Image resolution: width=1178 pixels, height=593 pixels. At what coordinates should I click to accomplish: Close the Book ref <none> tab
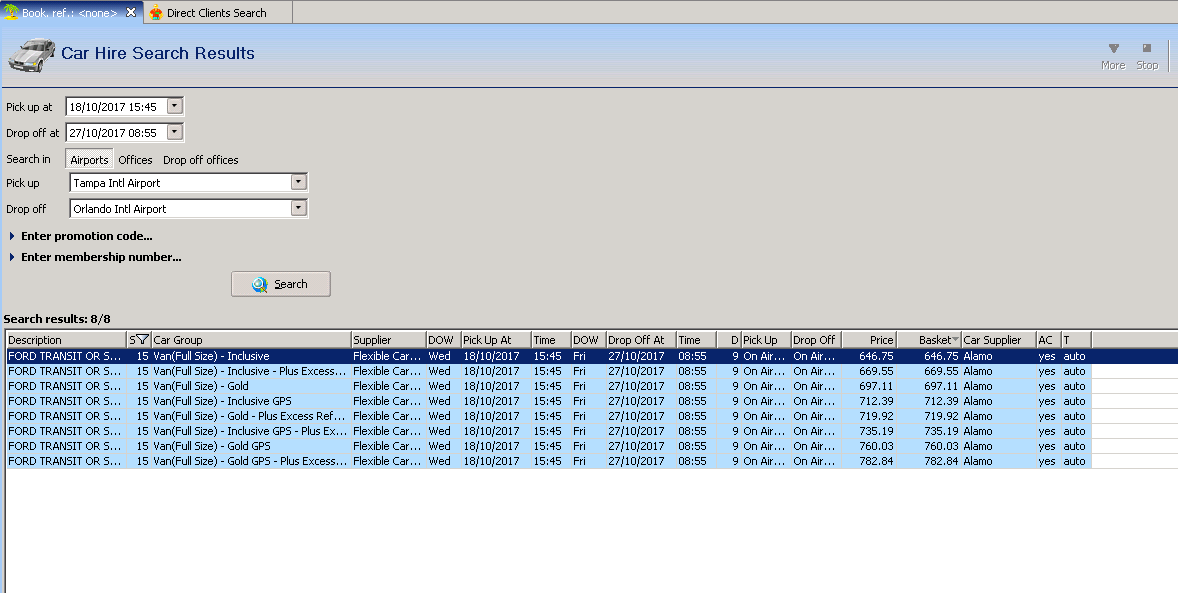click(x=131, y=12)
